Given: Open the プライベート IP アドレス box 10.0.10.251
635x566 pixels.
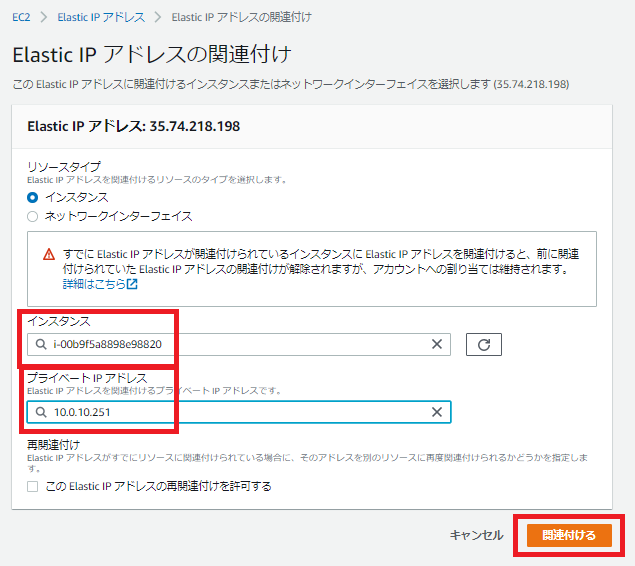Looking at the screenshot, I should (x=230, y=412).
